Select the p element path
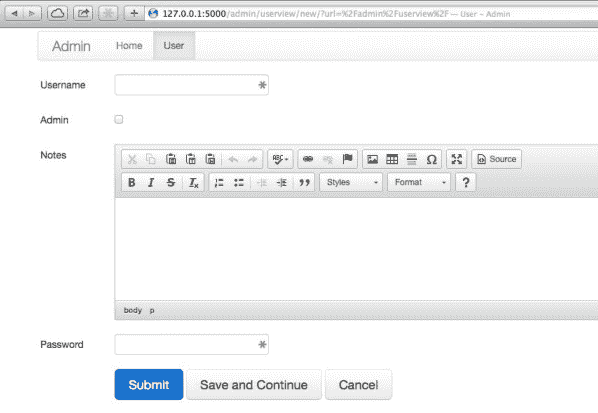The image size is (598, 413). (152, 310)
